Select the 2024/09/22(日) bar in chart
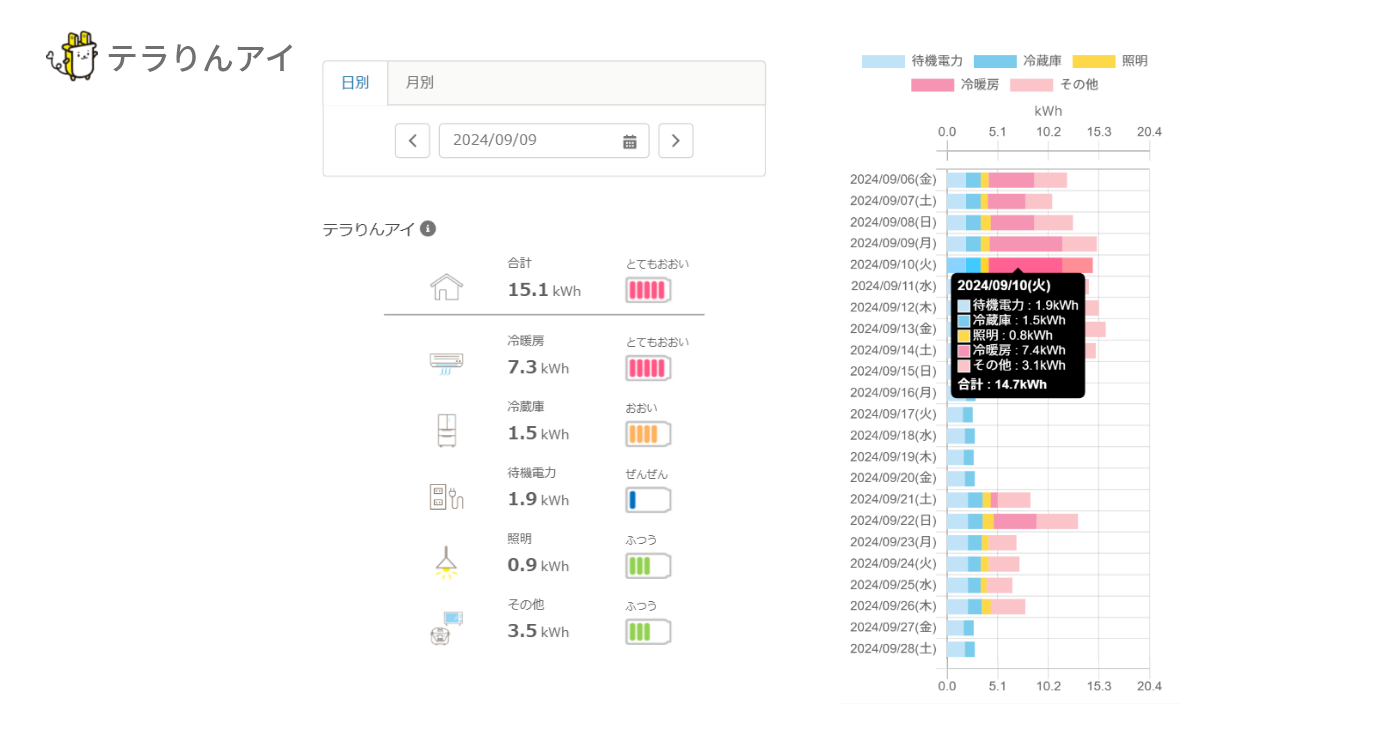The width and height of the screenshot is (1380, 740). pos(1011,521)
